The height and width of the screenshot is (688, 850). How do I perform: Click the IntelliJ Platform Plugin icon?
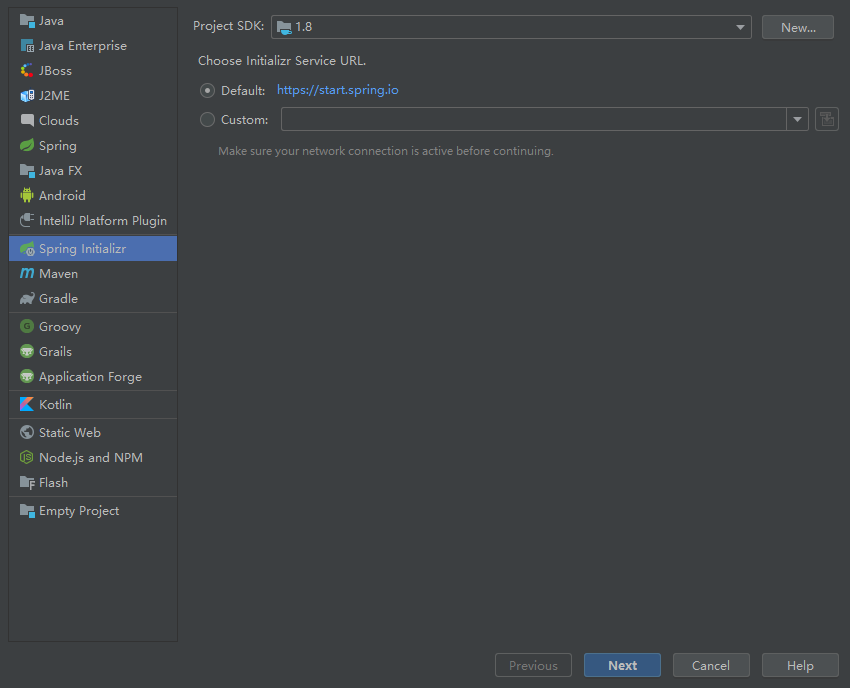click(x=27, y=220)
